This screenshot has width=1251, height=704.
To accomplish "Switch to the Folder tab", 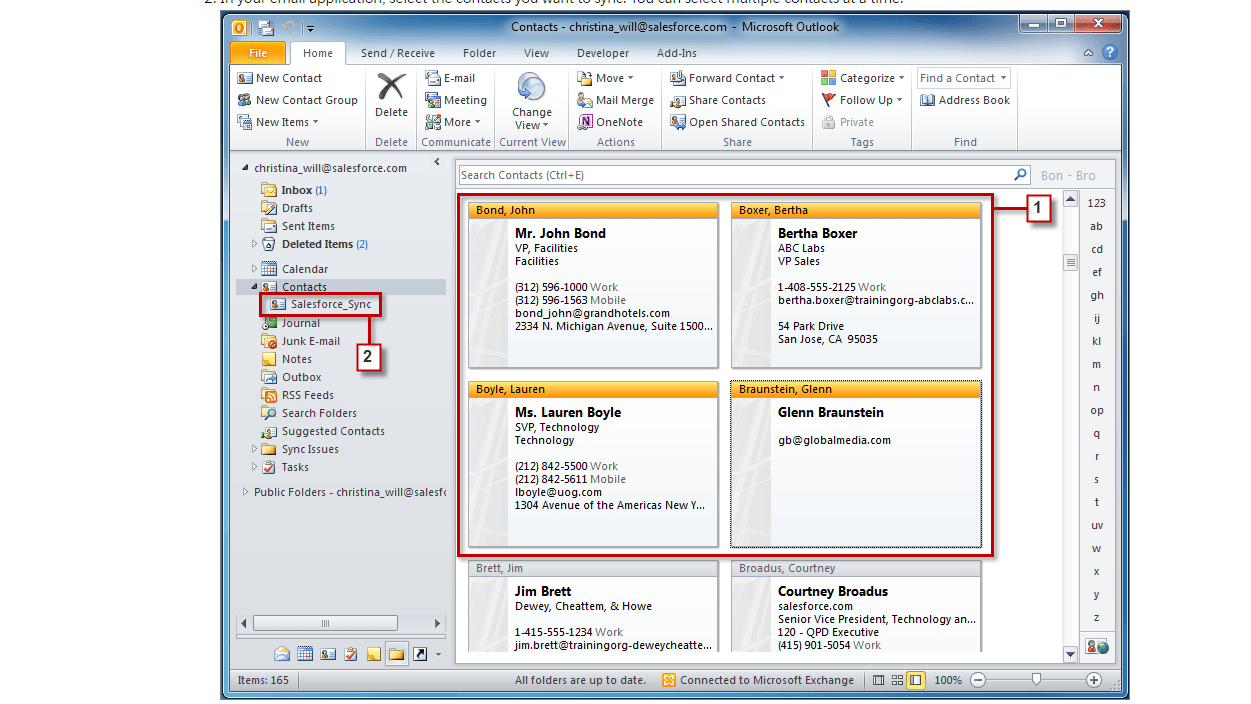I will [x=480, y=53].
